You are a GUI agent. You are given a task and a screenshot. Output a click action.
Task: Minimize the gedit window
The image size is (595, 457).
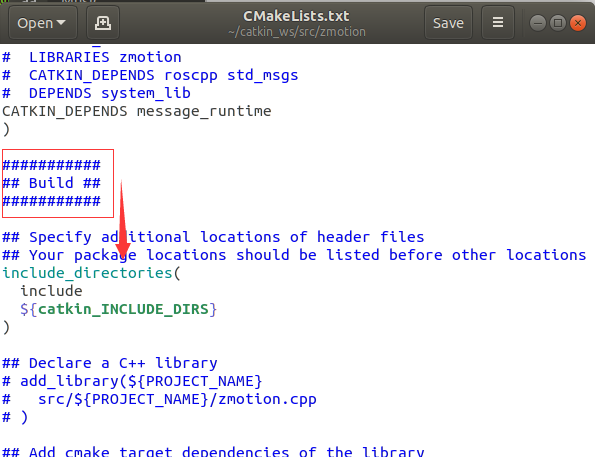click(x=537, y=23)
